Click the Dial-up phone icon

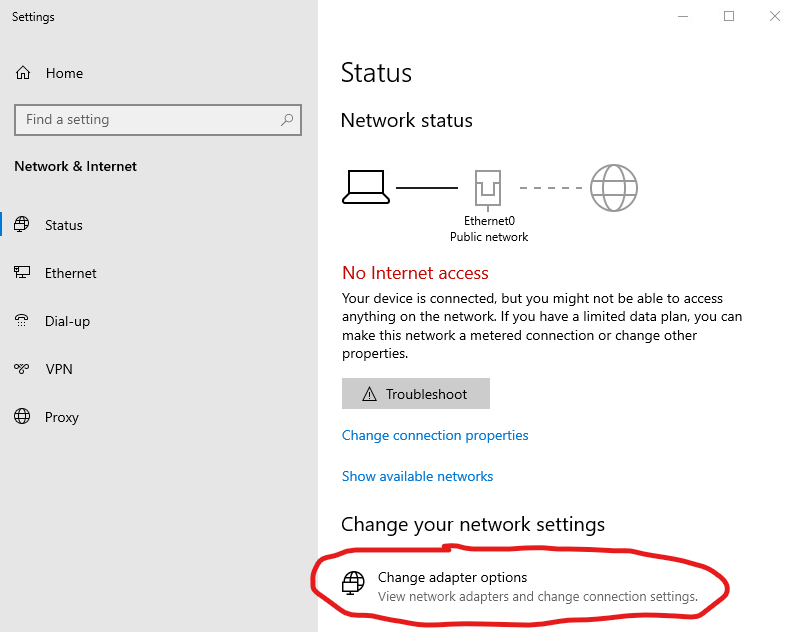[22, 320]
